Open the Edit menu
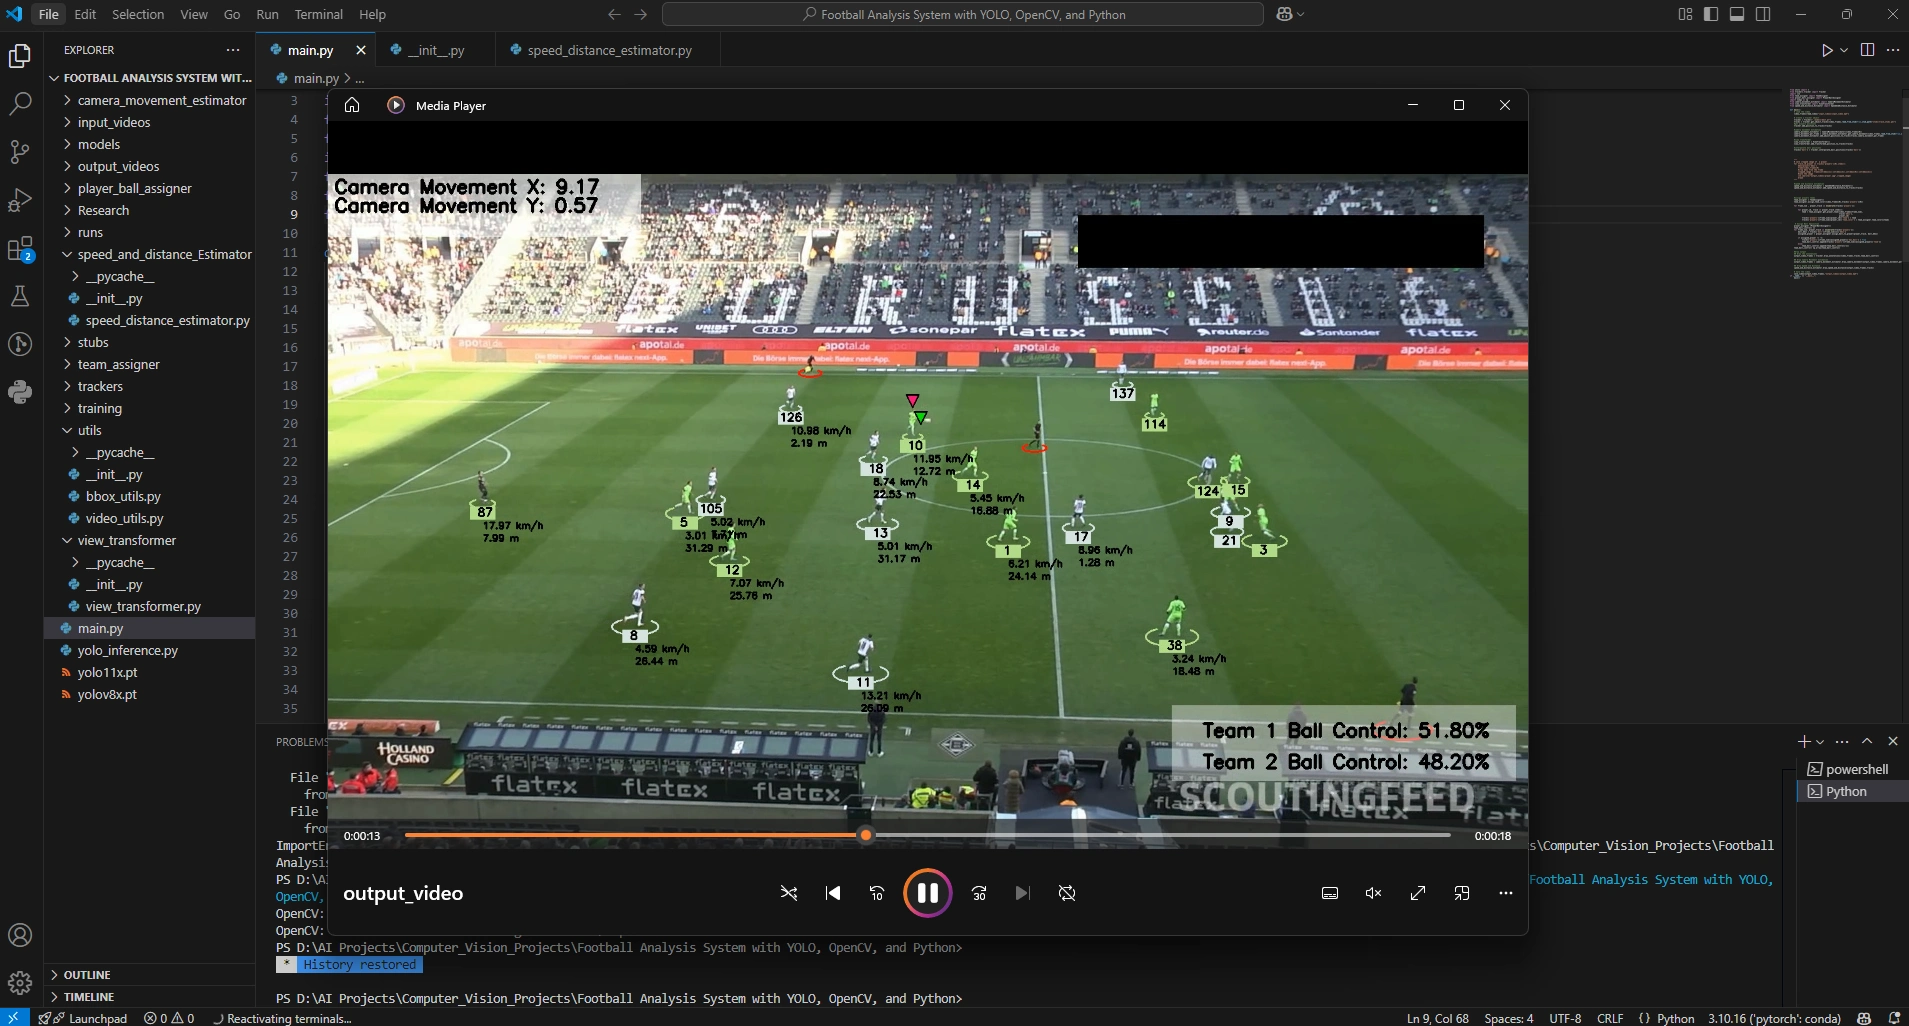 tap(85, 14)
